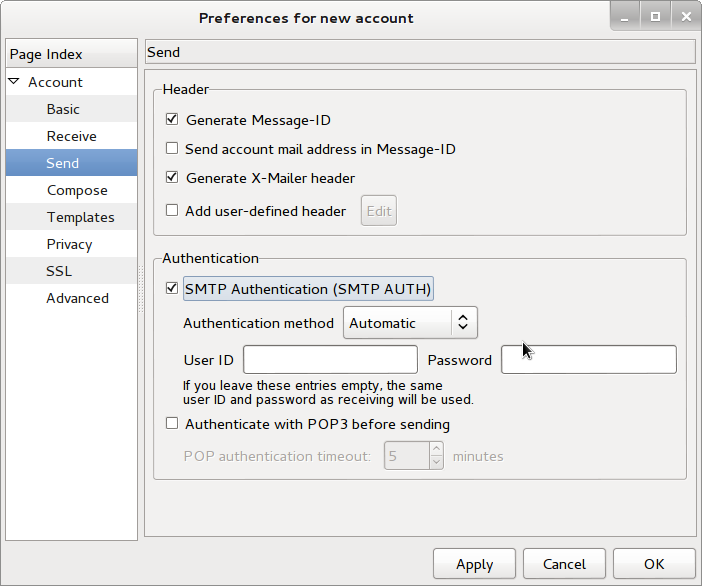This screenshot has width=702, height=586.
Task: Enable Authenticate with POP3 before sending
Action: [172, 424]
